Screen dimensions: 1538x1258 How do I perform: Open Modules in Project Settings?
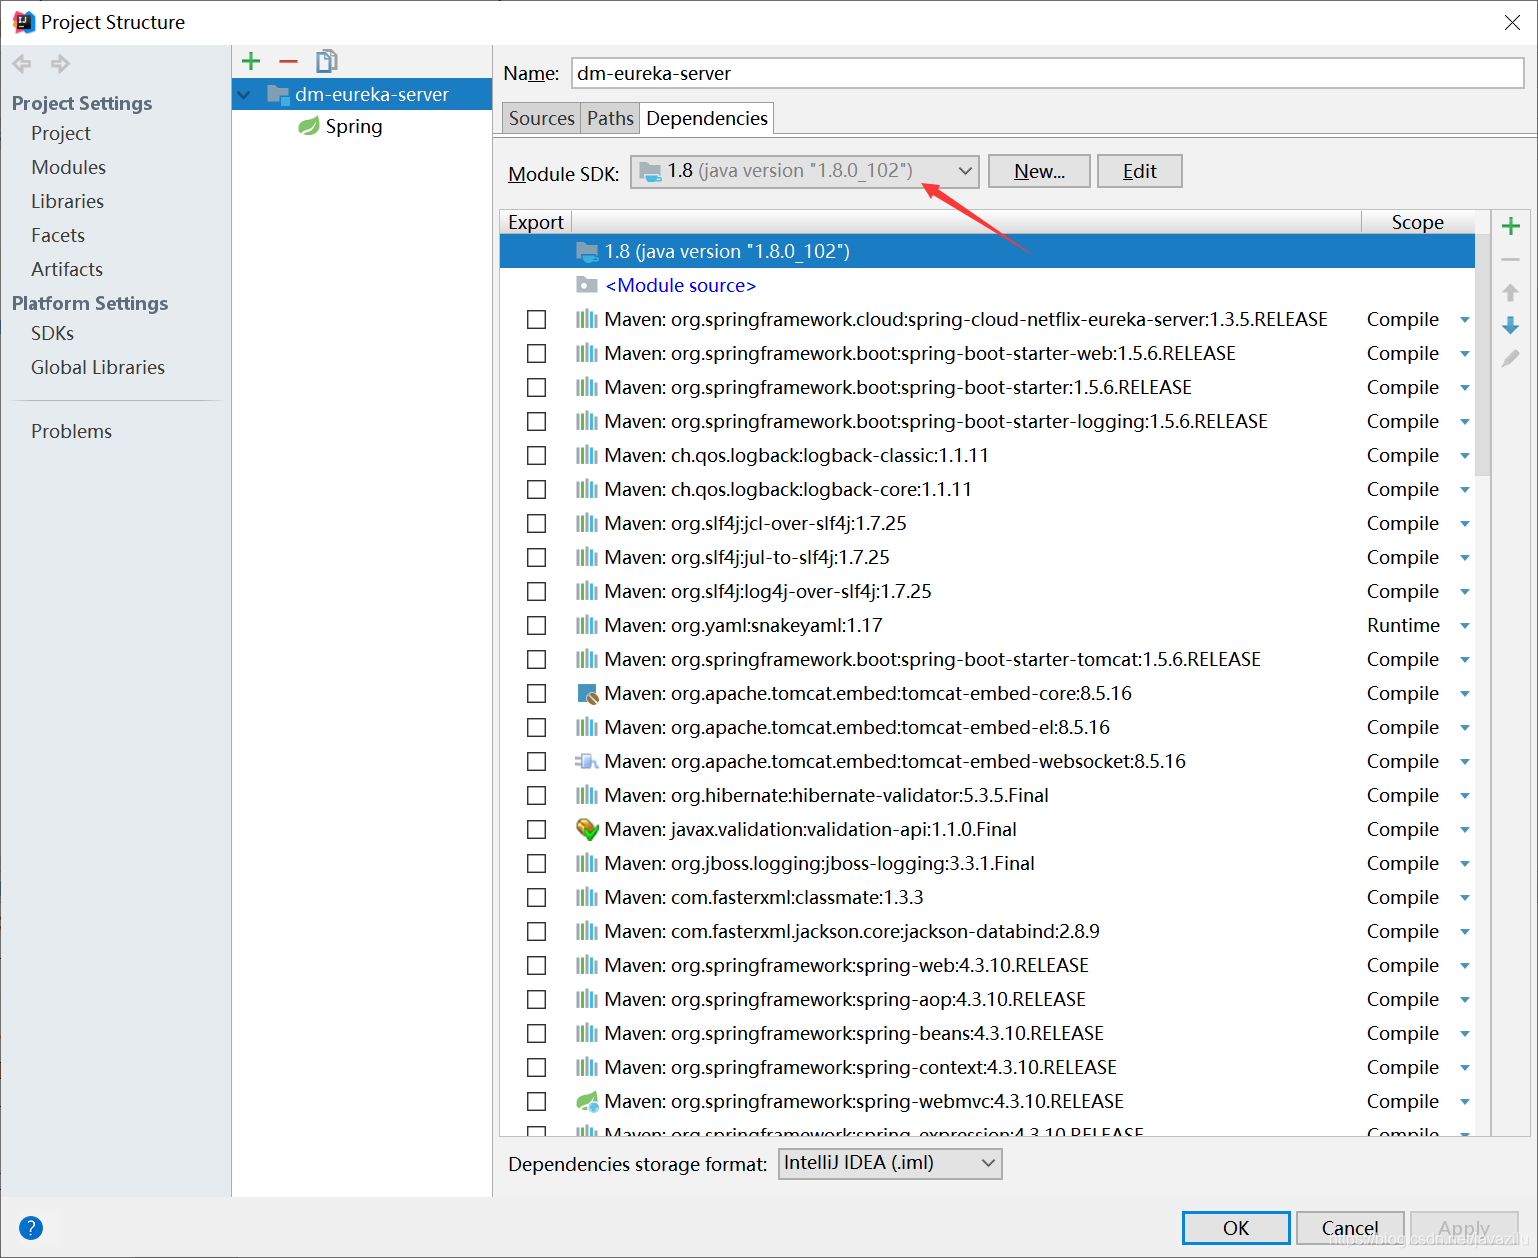[x=68, y=167]
